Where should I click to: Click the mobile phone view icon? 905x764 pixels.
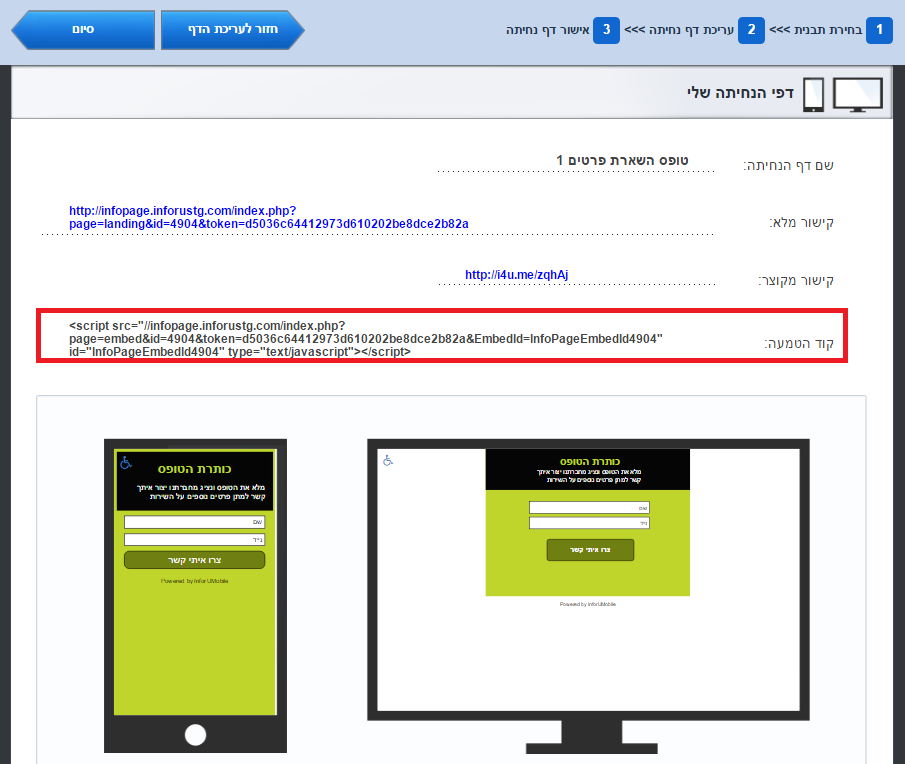[x=813, y=94]
